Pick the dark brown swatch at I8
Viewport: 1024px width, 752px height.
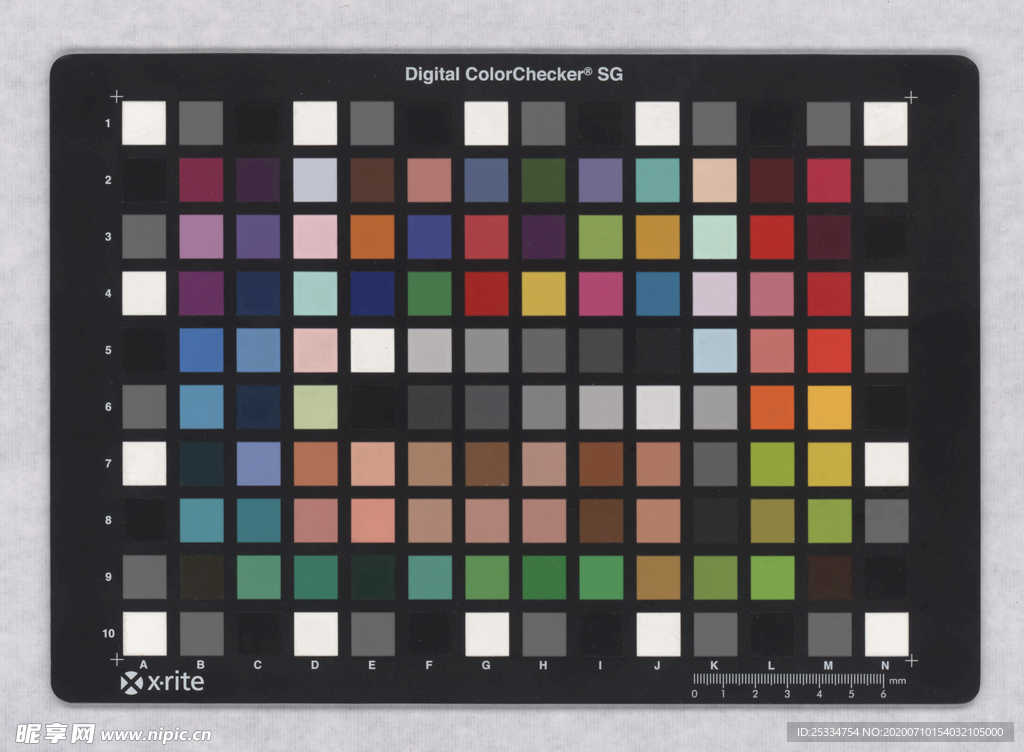[x=601, y=521]
